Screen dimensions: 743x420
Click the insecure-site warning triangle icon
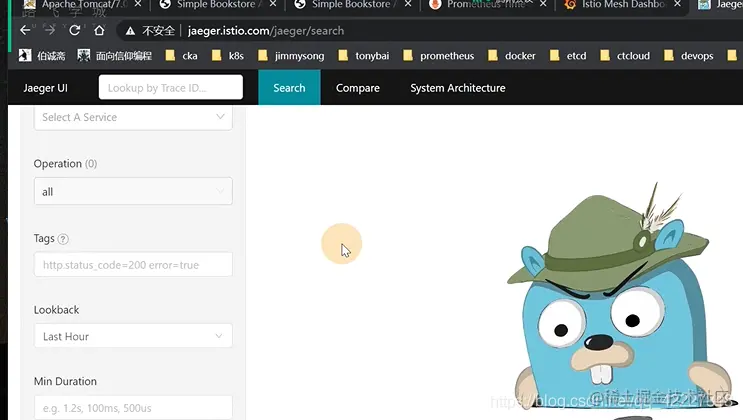point(130,31)
